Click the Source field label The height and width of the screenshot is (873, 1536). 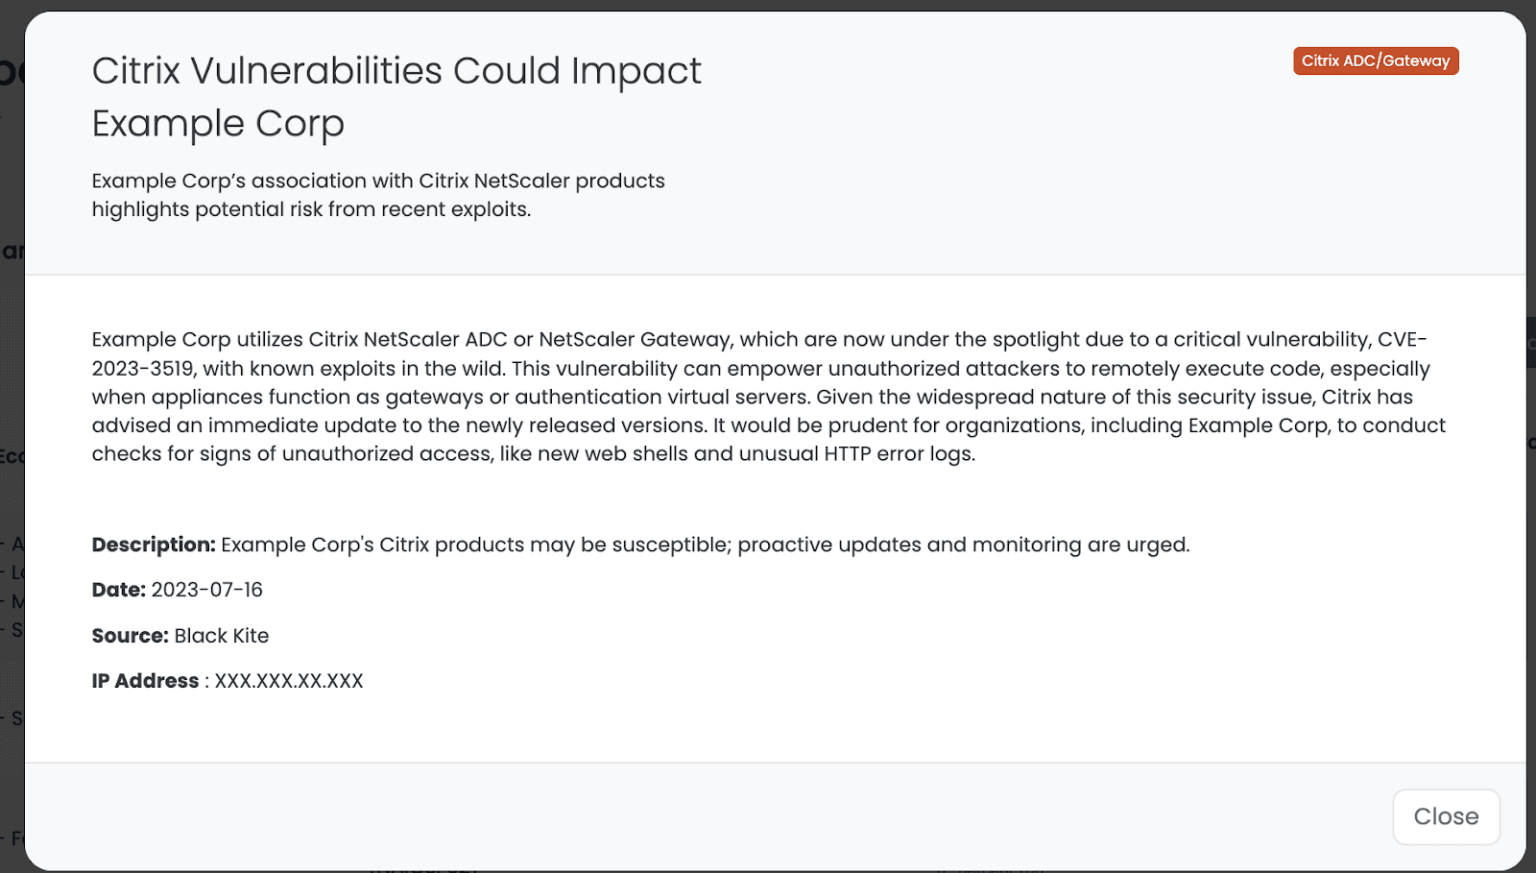click(130, 636)
